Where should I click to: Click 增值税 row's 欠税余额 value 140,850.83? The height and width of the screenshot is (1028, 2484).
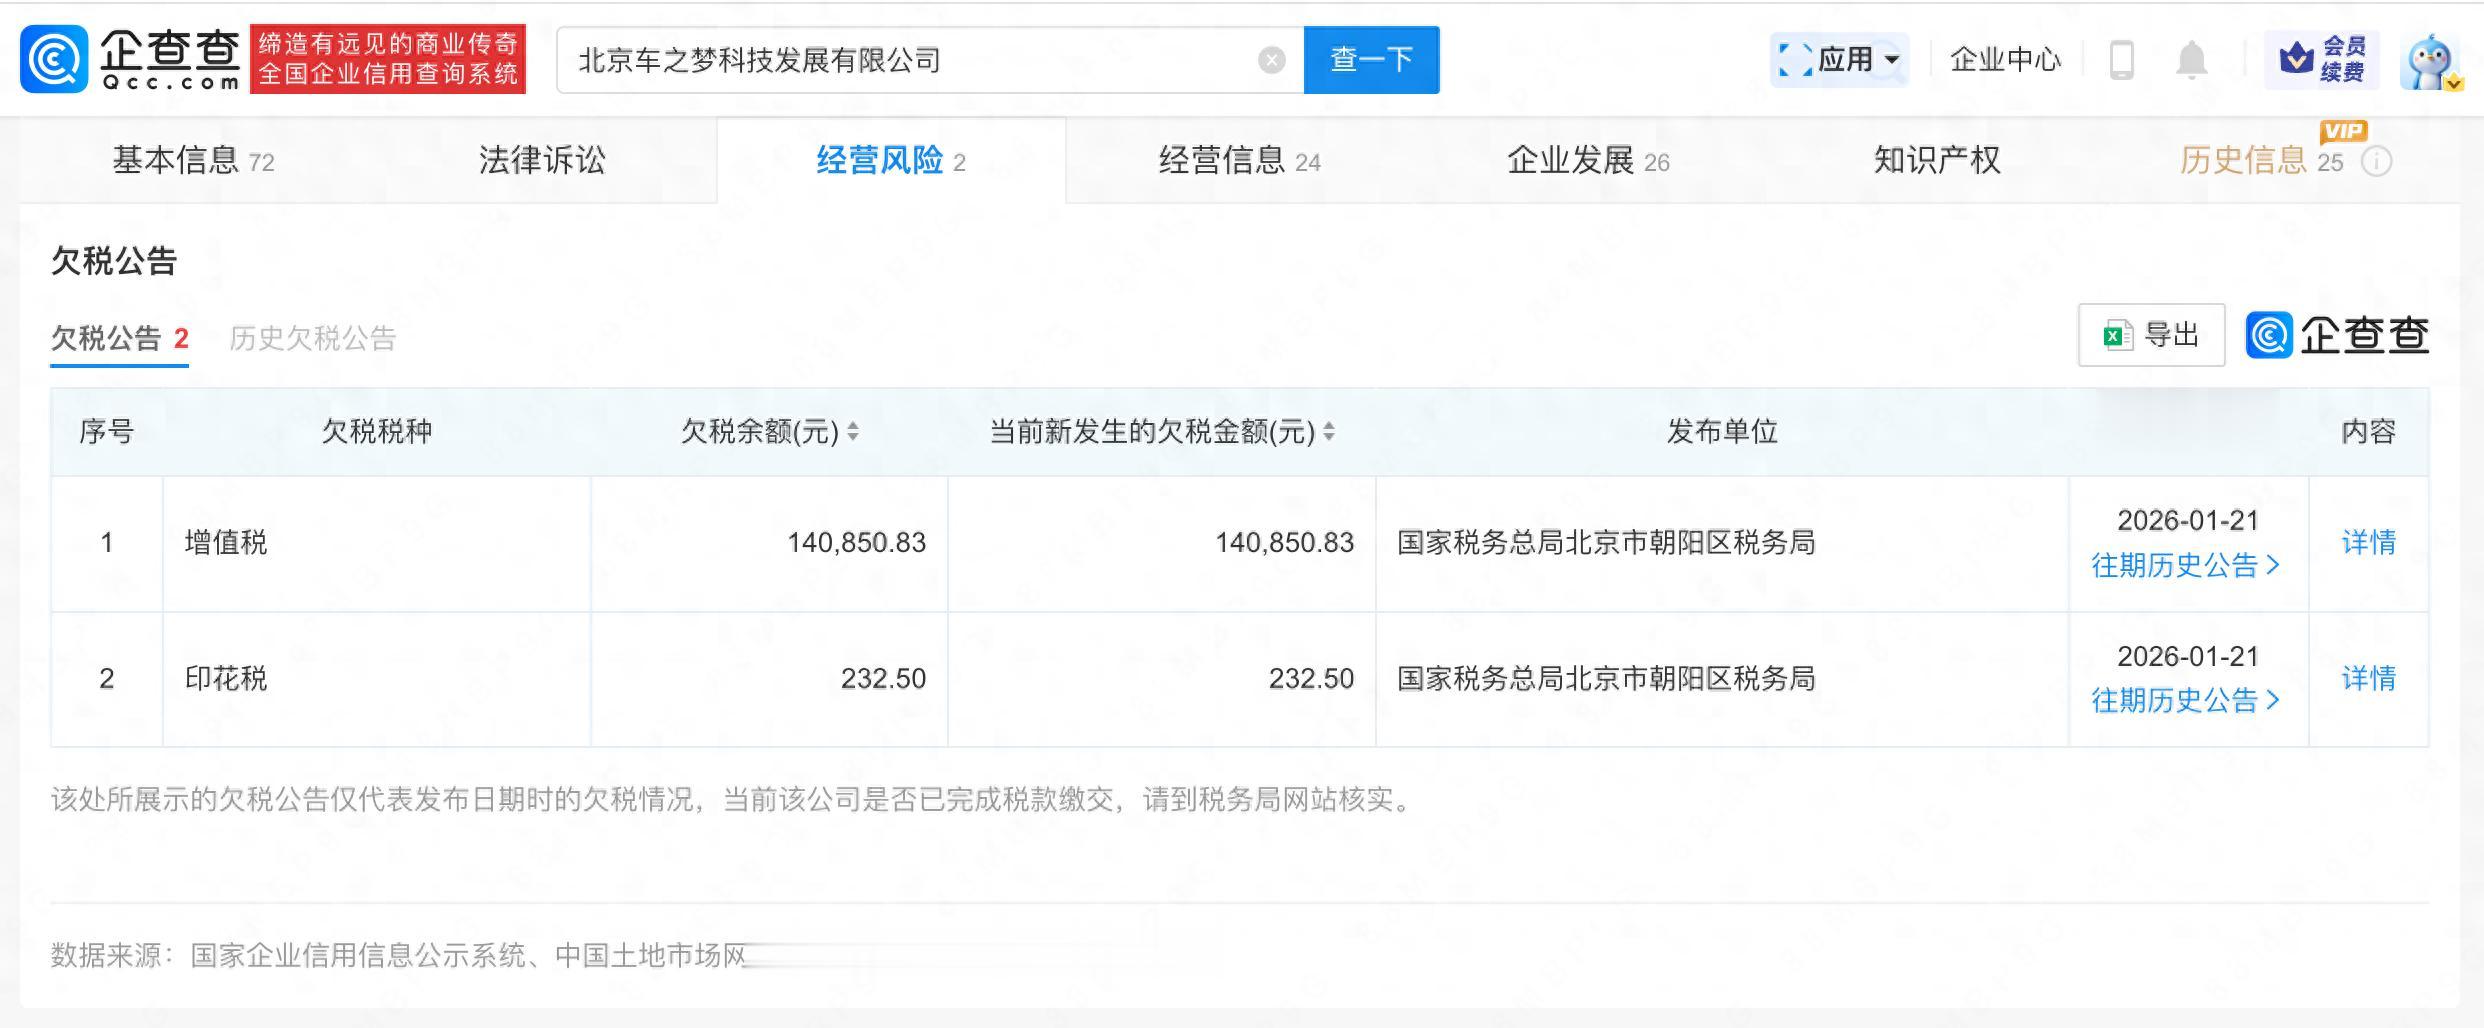857,543
